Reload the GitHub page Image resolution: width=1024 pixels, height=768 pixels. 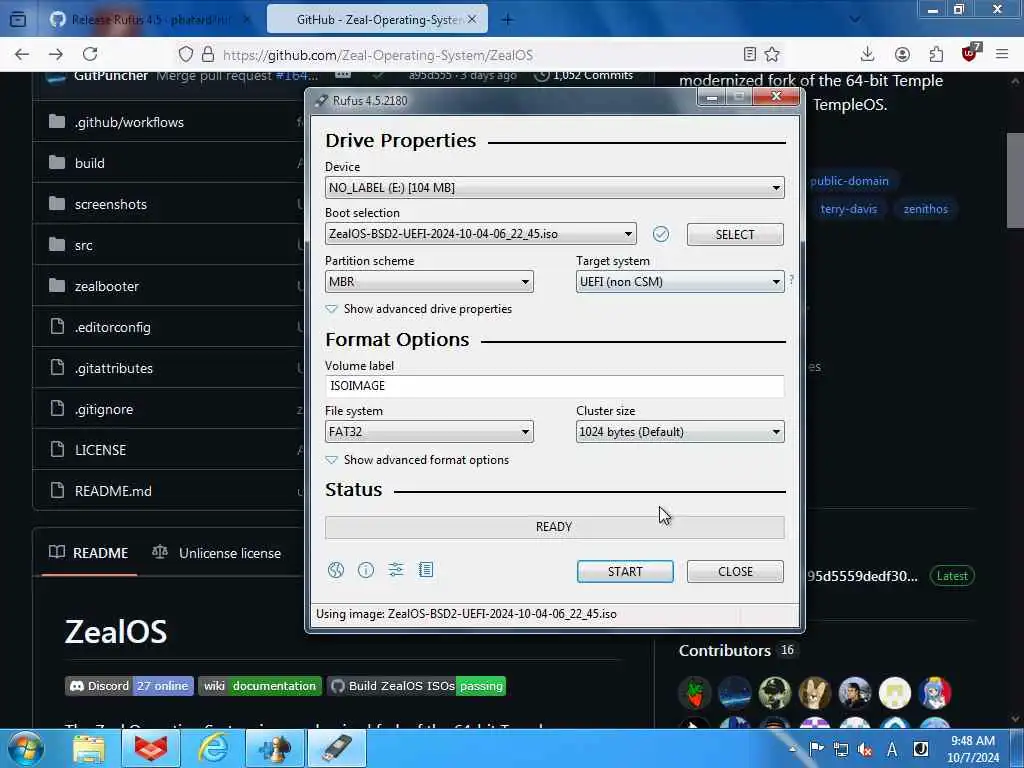coord(90,54)
